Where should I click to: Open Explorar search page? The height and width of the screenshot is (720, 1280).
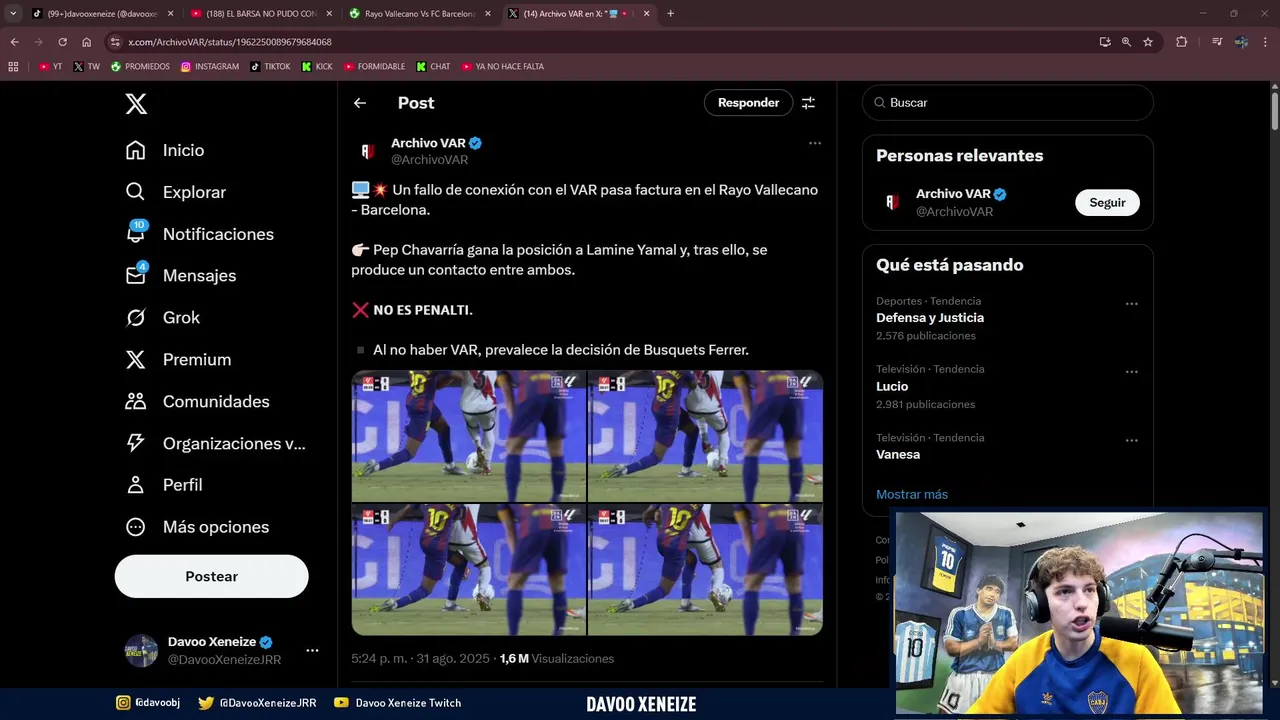pos(176,192)
